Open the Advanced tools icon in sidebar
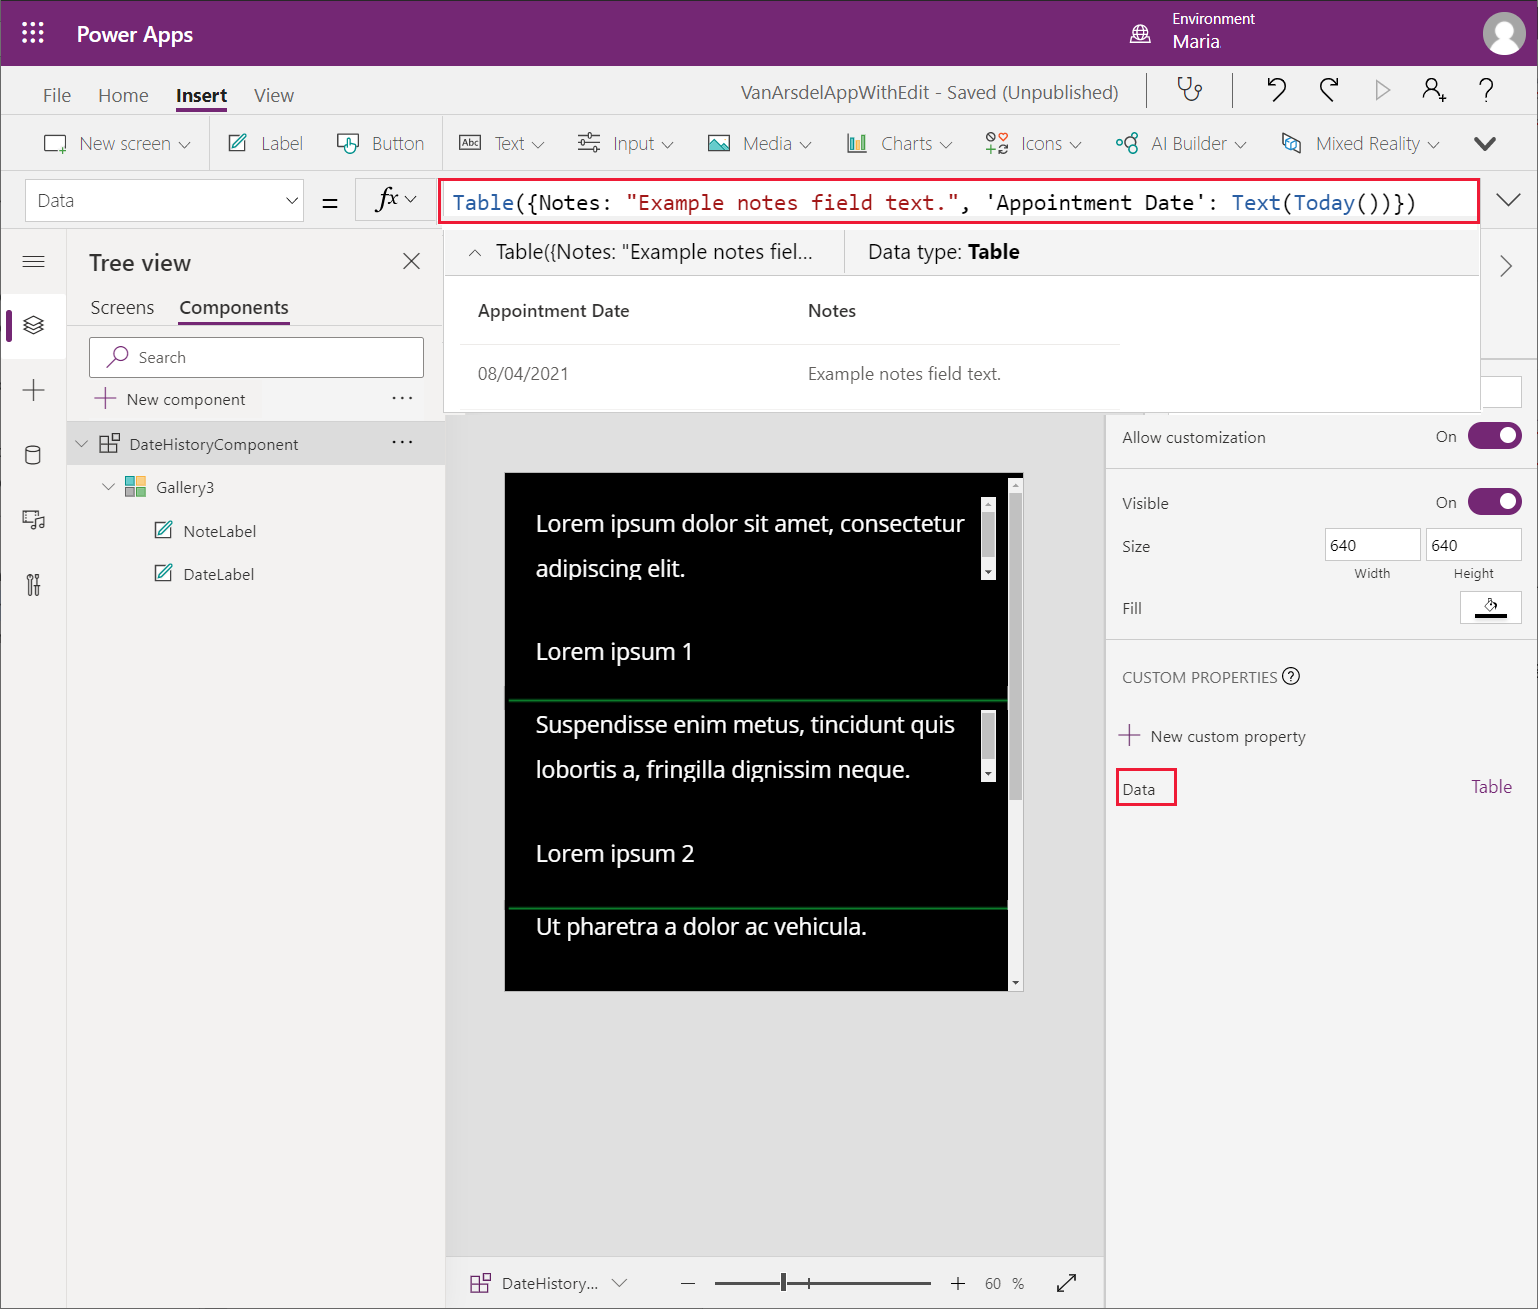 point(33,585)
